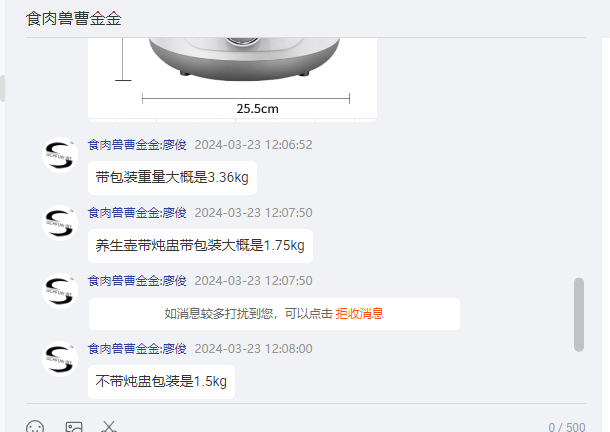Open the product image showing 25.5cm
Viewport: 610px width, 432px height.
(233, 80)
